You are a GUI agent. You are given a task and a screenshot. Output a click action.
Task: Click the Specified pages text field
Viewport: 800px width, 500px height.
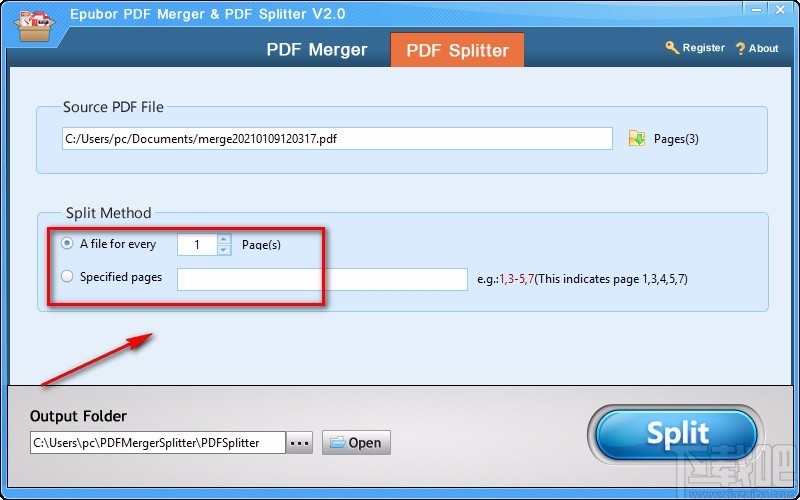click(x=322, y=279)
